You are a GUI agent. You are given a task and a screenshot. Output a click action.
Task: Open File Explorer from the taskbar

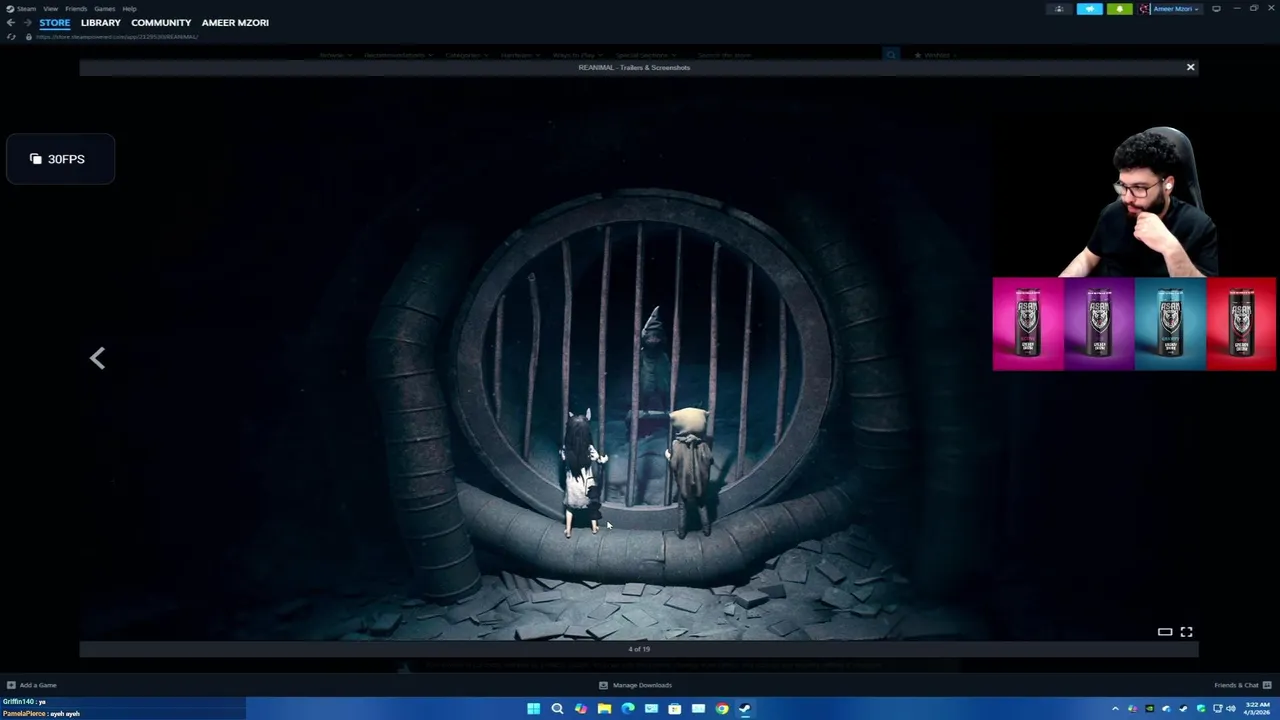(604, 709)
